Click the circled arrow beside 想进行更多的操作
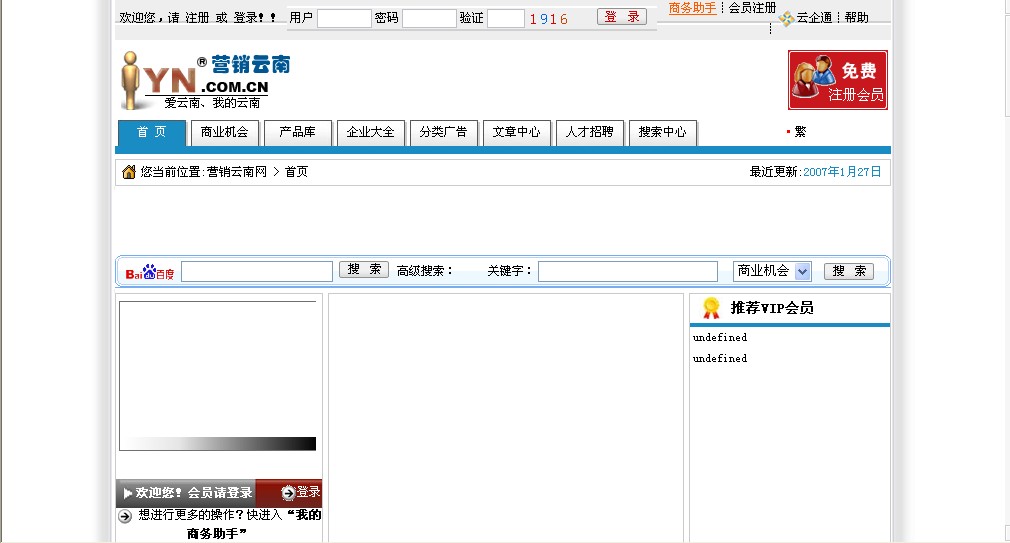The height and width of the screenshot is (543, 1010). [125, 516]
